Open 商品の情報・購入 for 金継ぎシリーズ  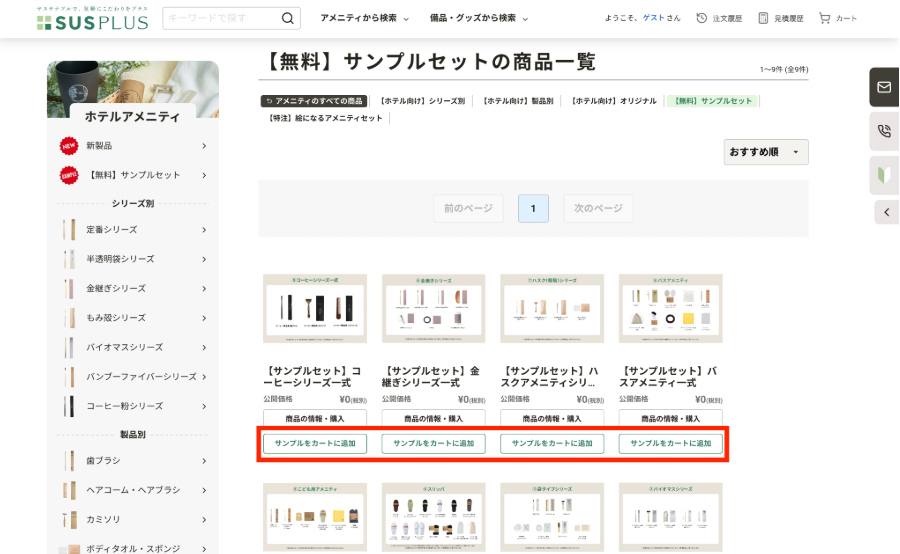coord(433,419)
